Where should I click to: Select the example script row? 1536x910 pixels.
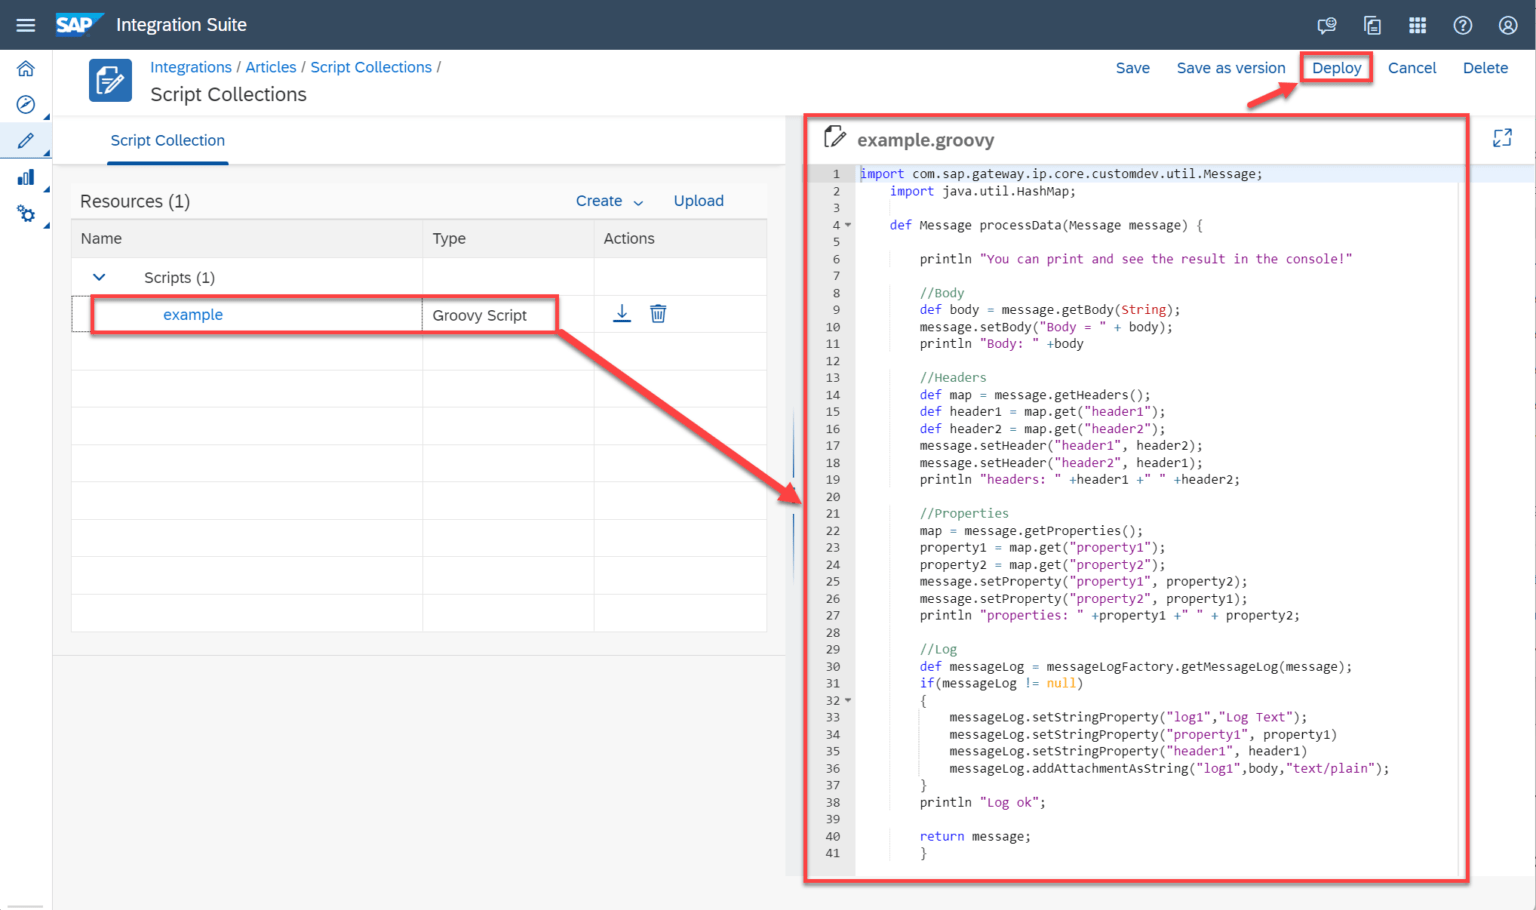click(x=193, y=314)
